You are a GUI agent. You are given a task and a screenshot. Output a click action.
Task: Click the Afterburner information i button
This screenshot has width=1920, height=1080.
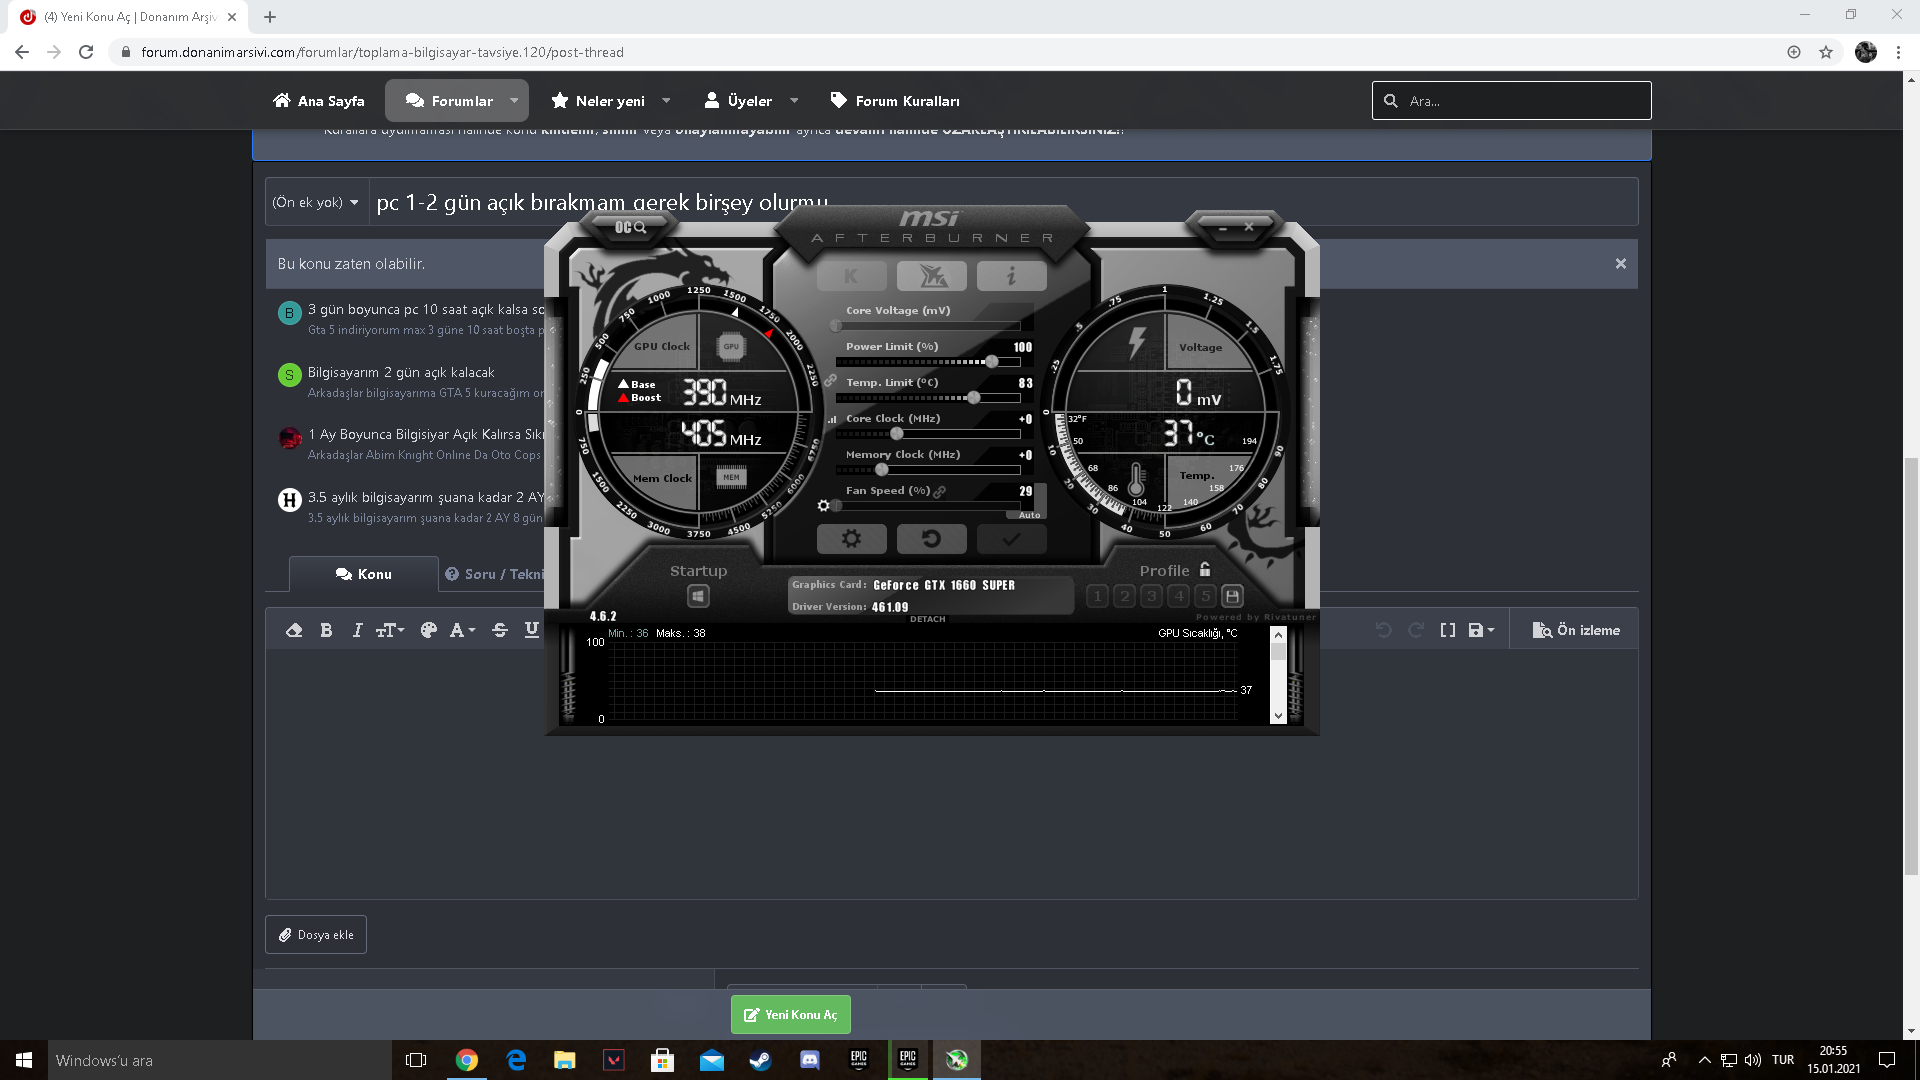pyautogui.click(x=1011, y=276)
